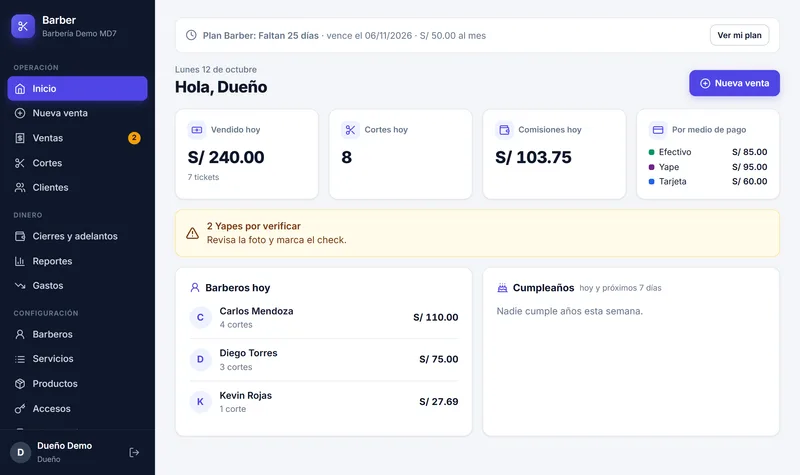Click the Diego Torres barber row
This screenshot has width=800, height=475.
324,360
